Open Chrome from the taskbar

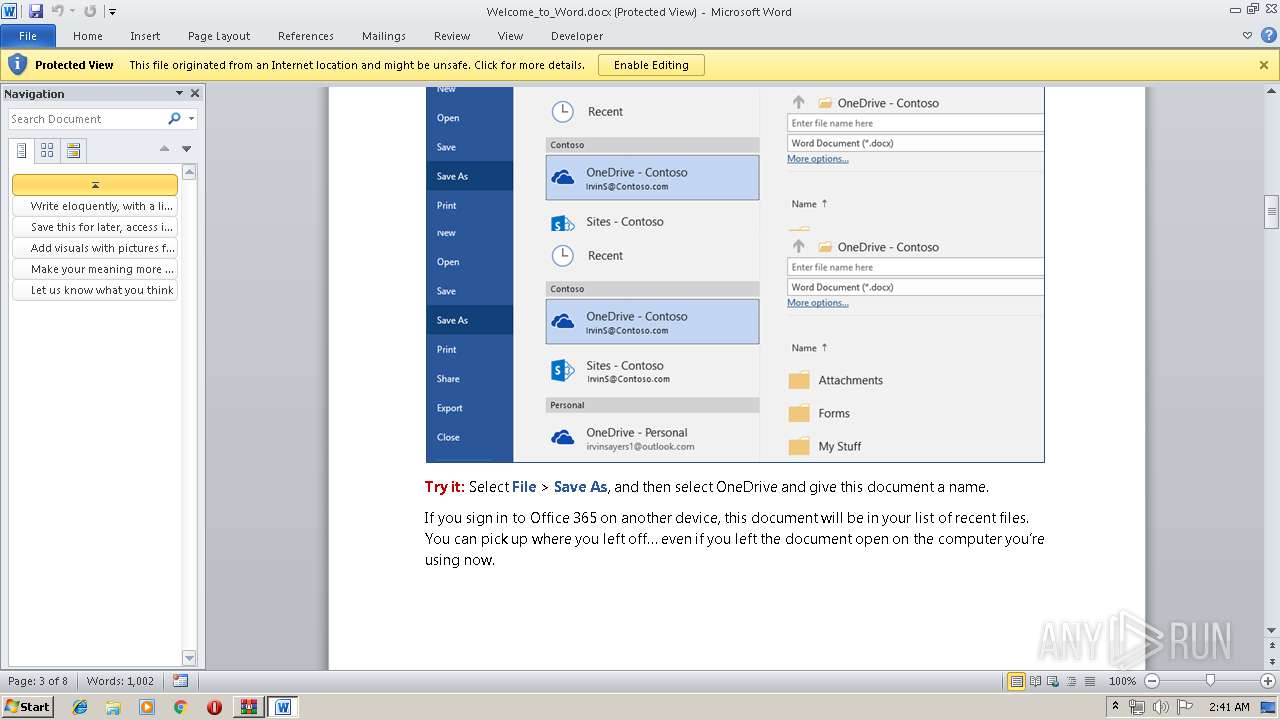pos(180,707)
